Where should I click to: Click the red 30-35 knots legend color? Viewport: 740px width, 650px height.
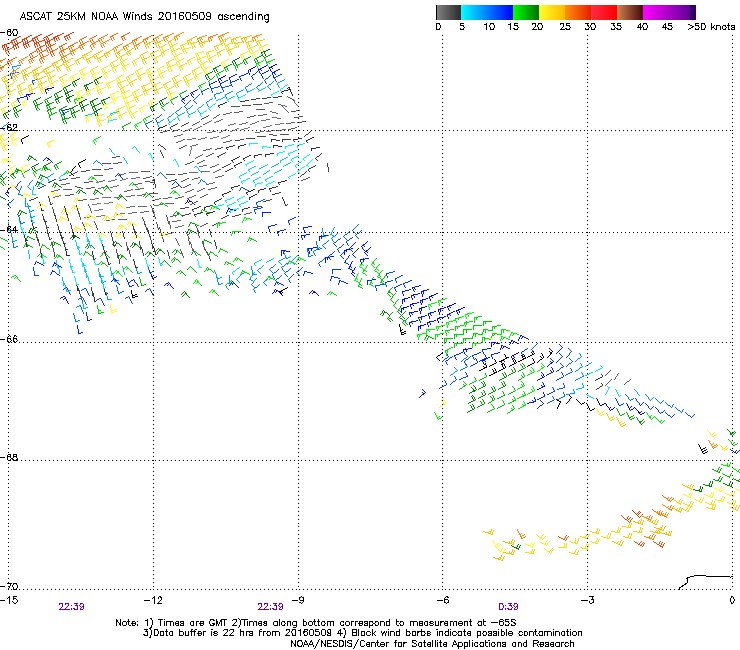(604, 12)
